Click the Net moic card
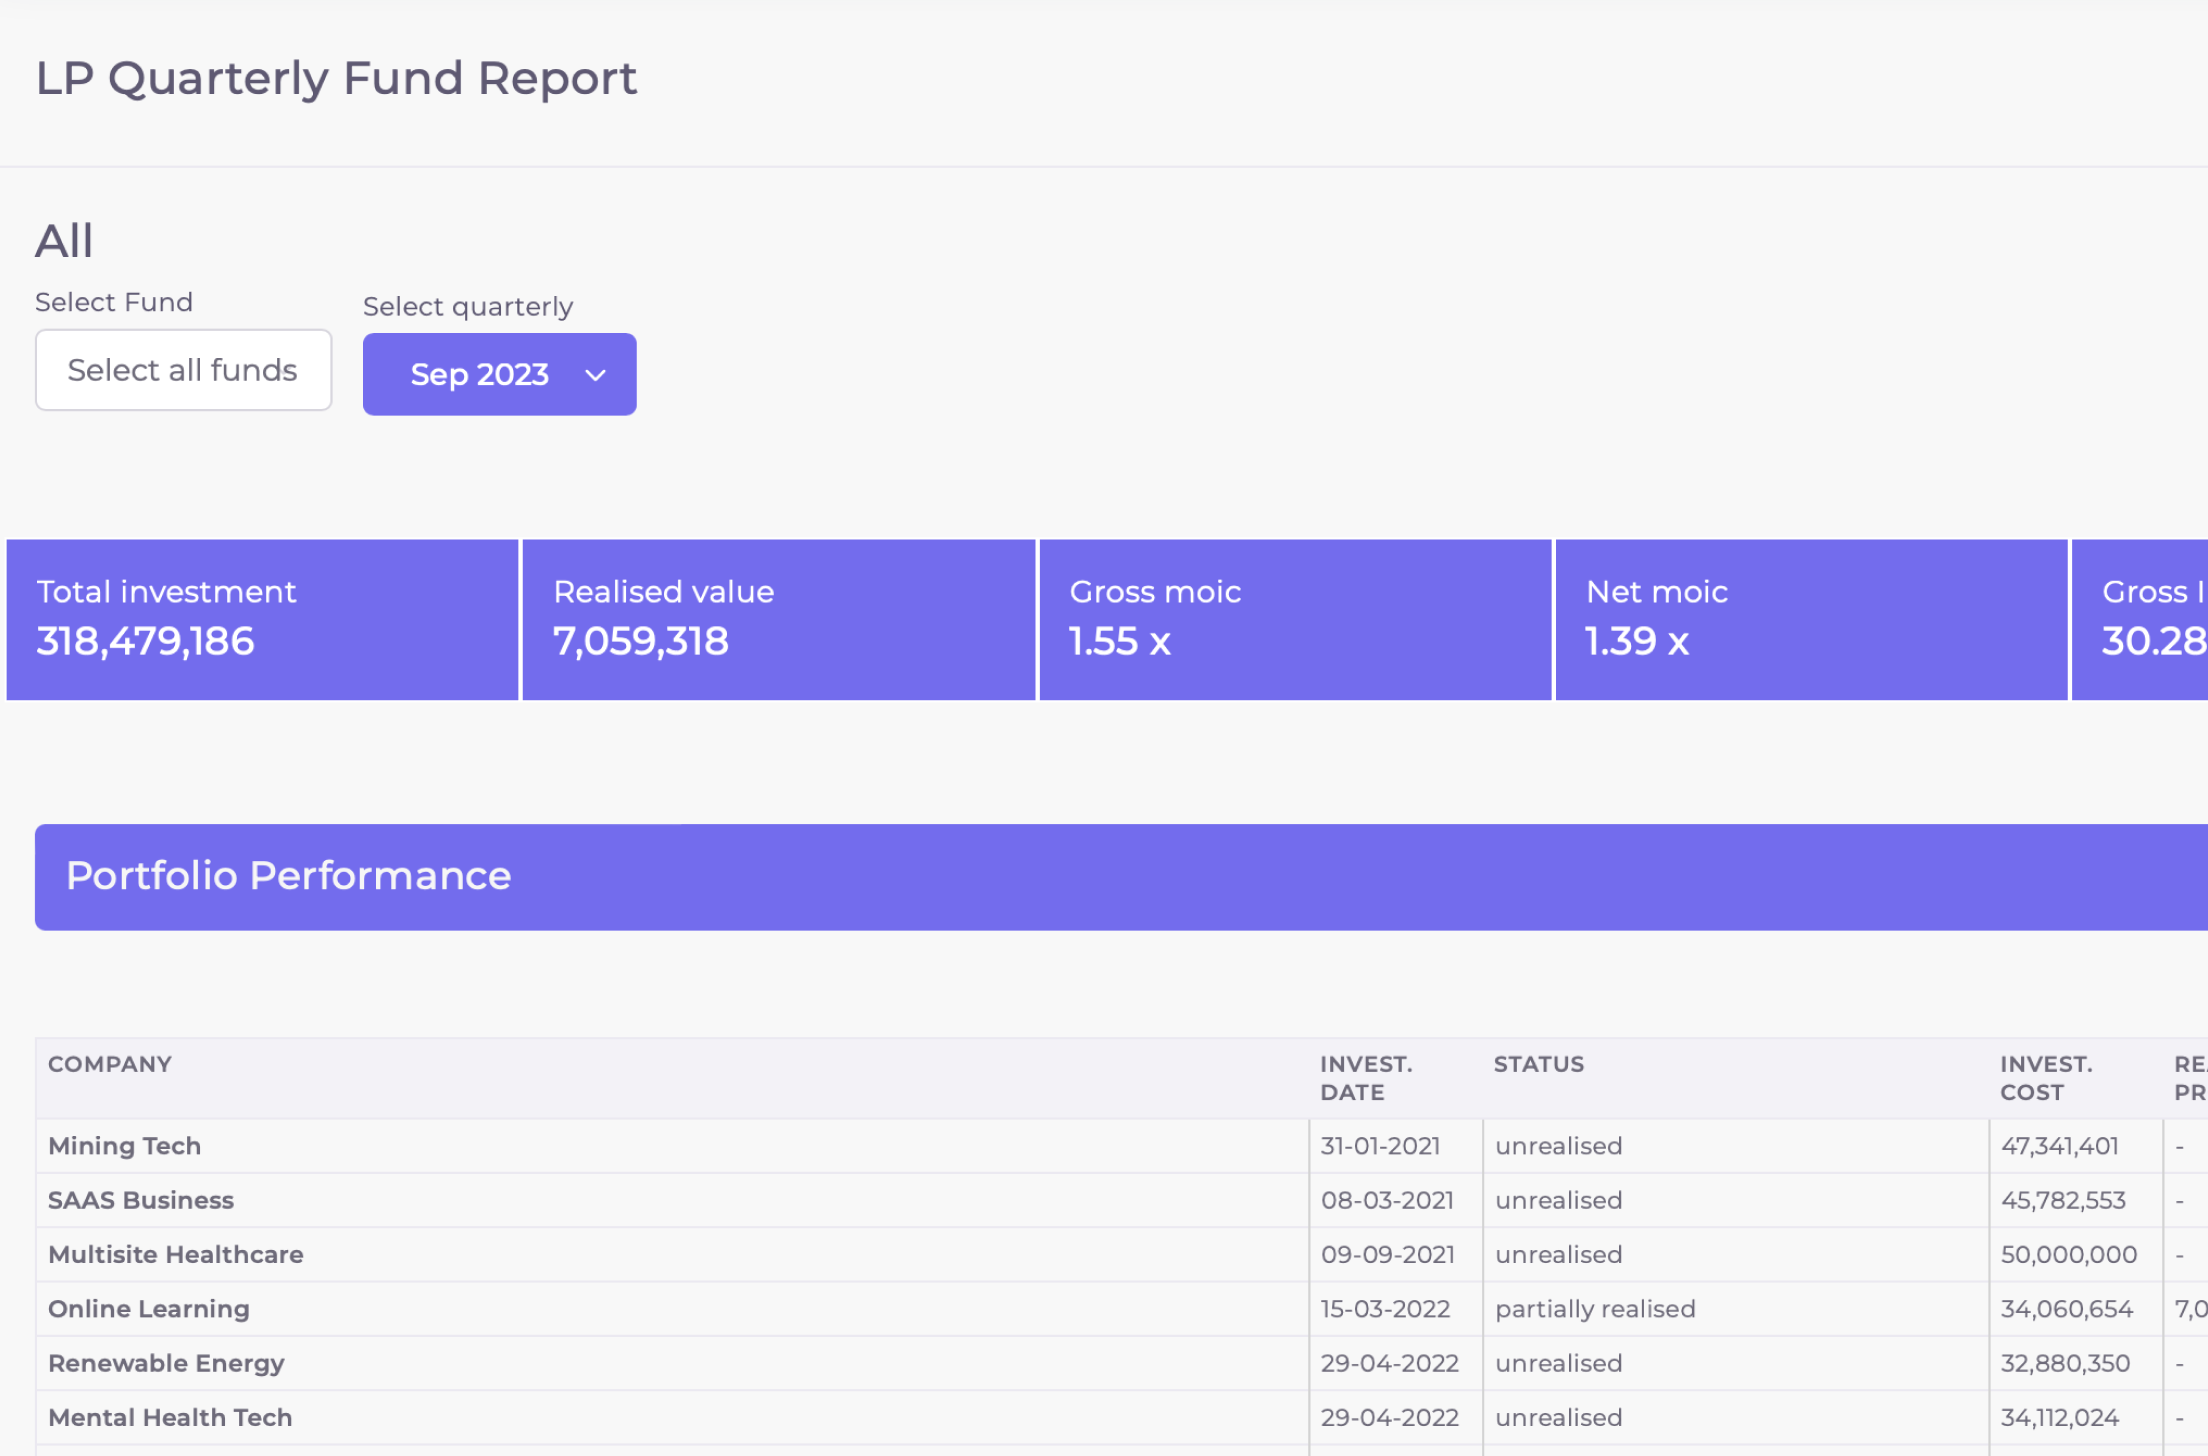The width and height of the screenshot is (2208, 1456). coord(1810,619)
